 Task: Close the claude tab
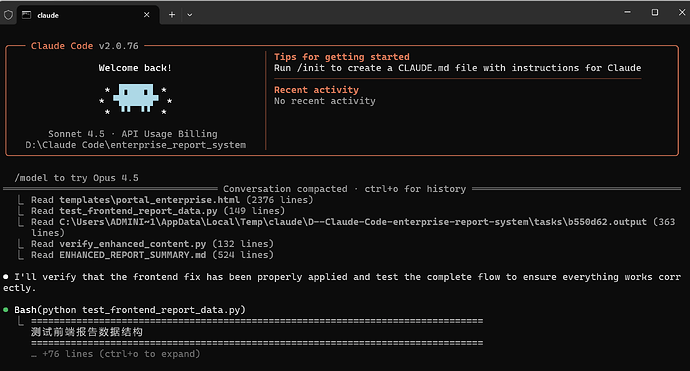pos(147,15)
